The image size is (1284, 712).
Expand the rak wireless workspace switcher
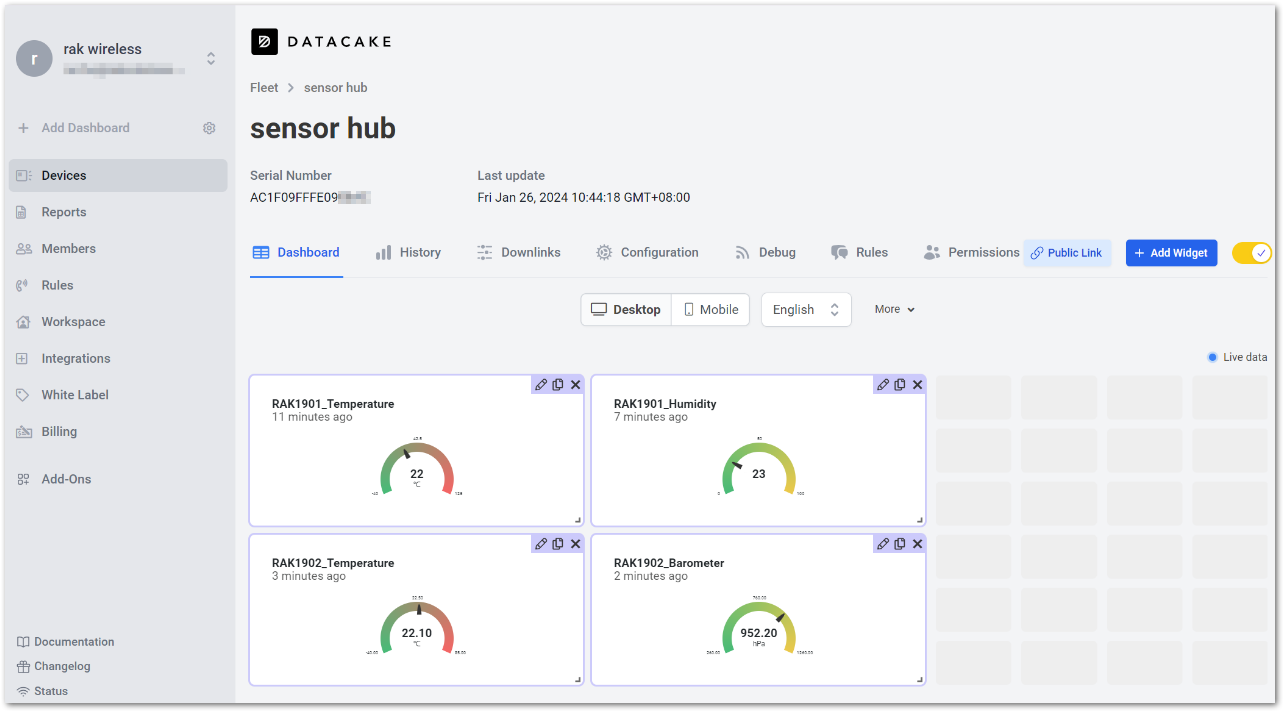(x=211, y=58)
